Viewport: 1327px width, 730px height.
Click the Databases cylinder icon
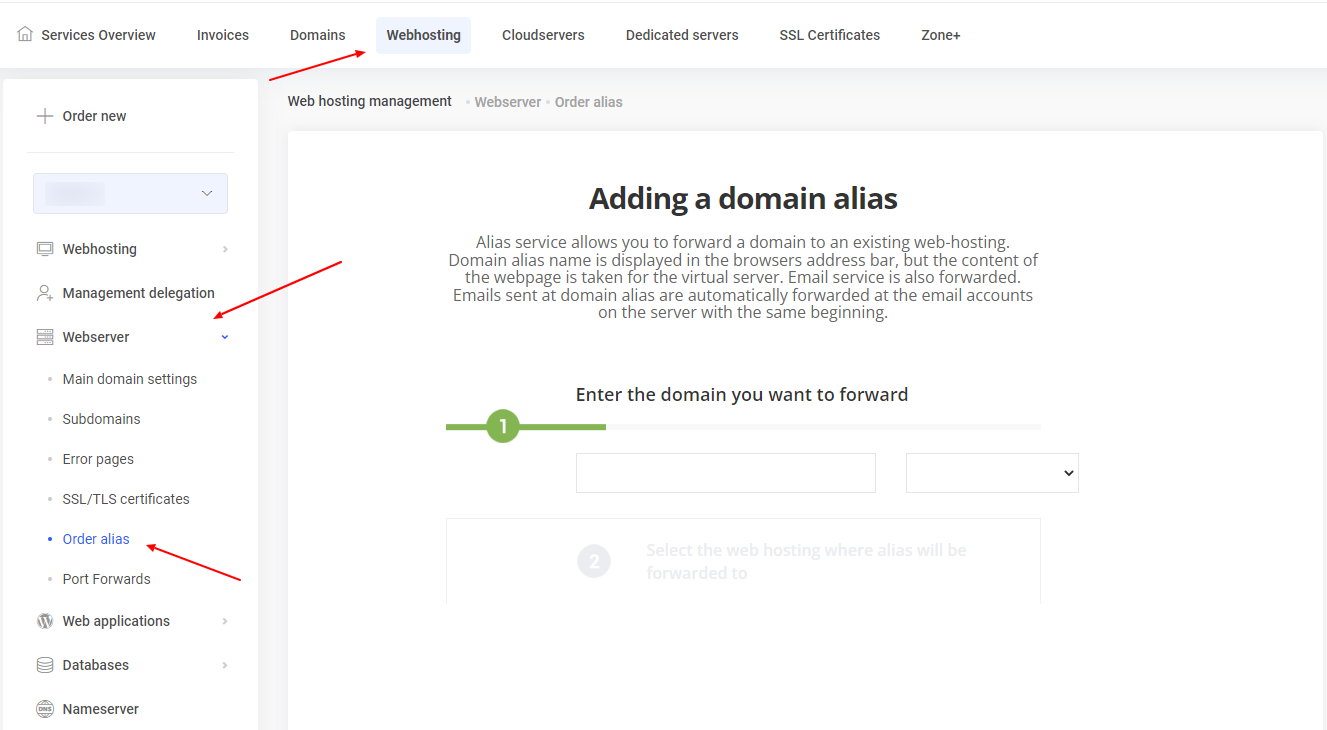click(45, 665)
